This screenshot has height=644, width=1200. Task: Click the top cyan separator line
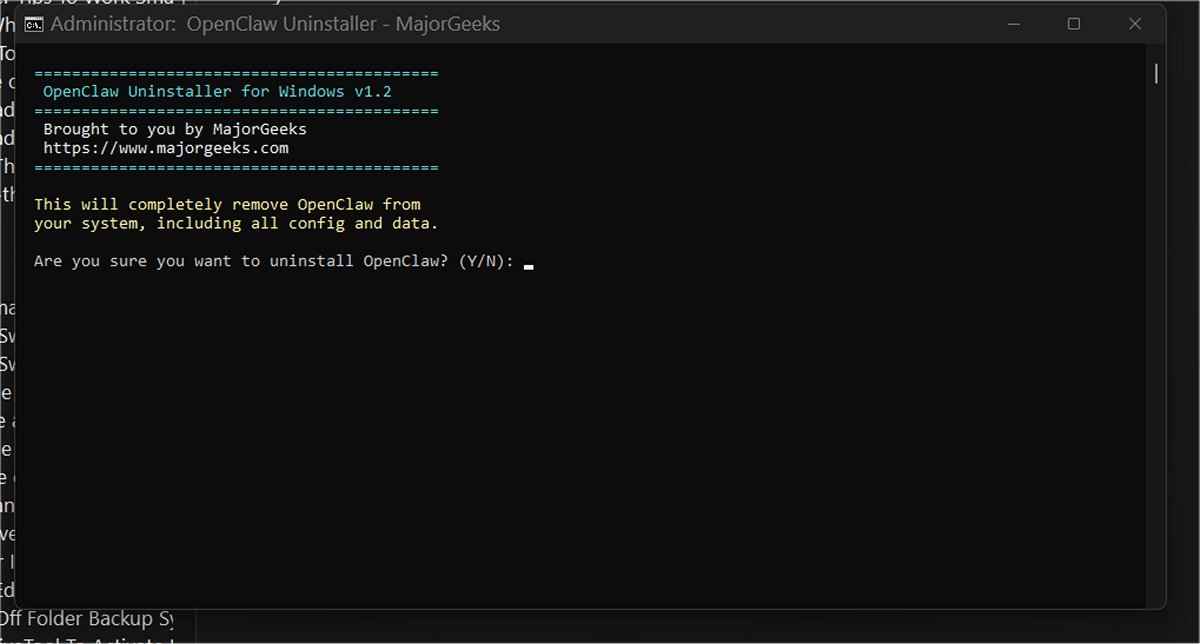coord(236,74)
